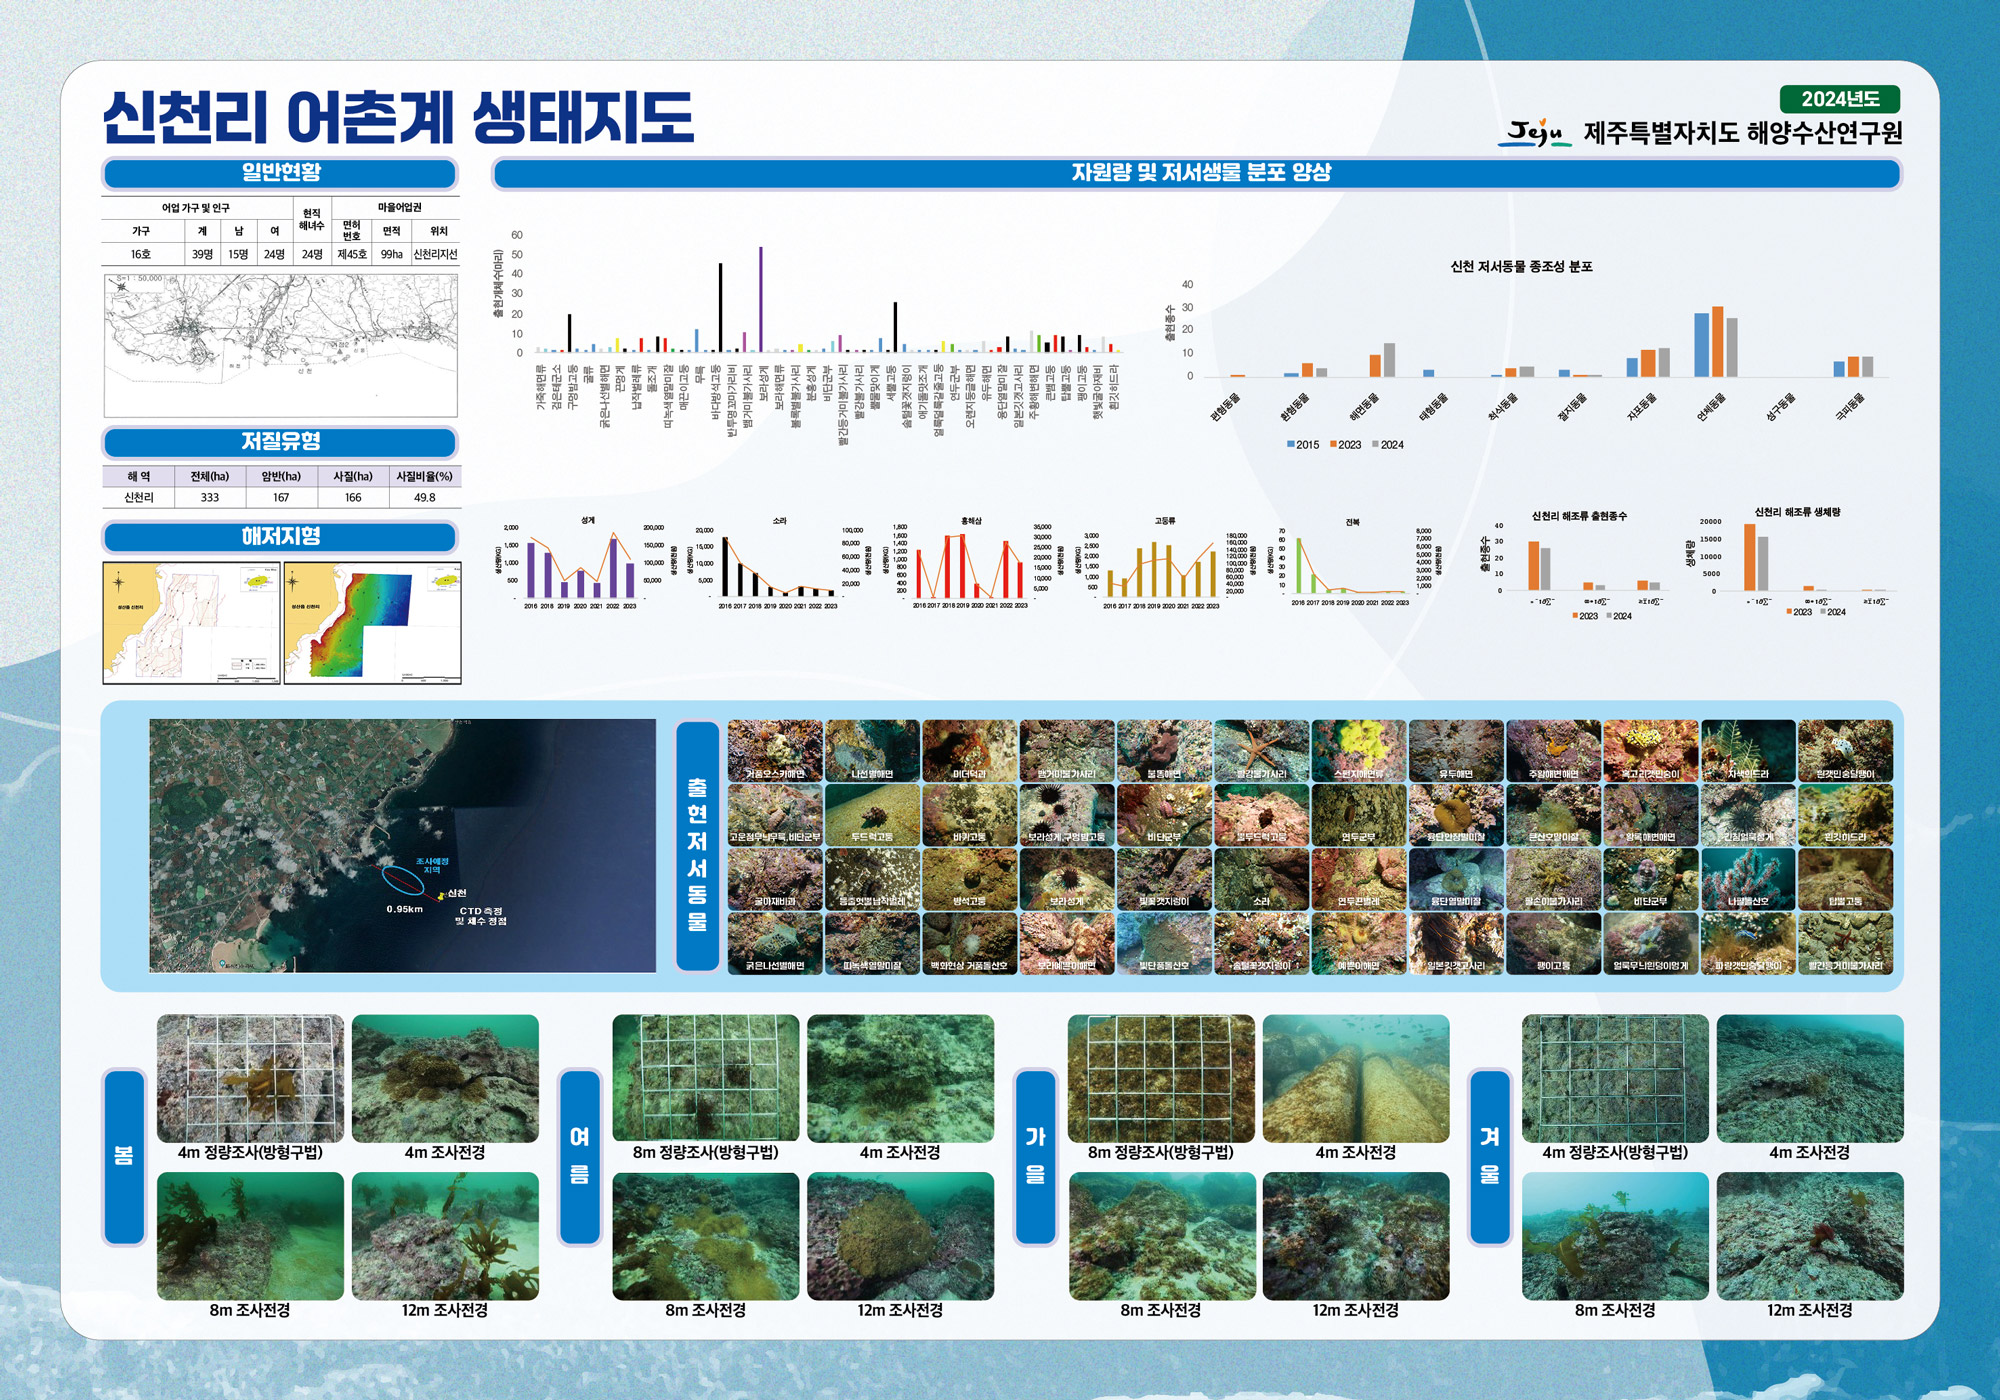Screen dimensions: 2000x1400
Task: Click the 전복 abalone trend chart
Action: tap(1352, 565)
